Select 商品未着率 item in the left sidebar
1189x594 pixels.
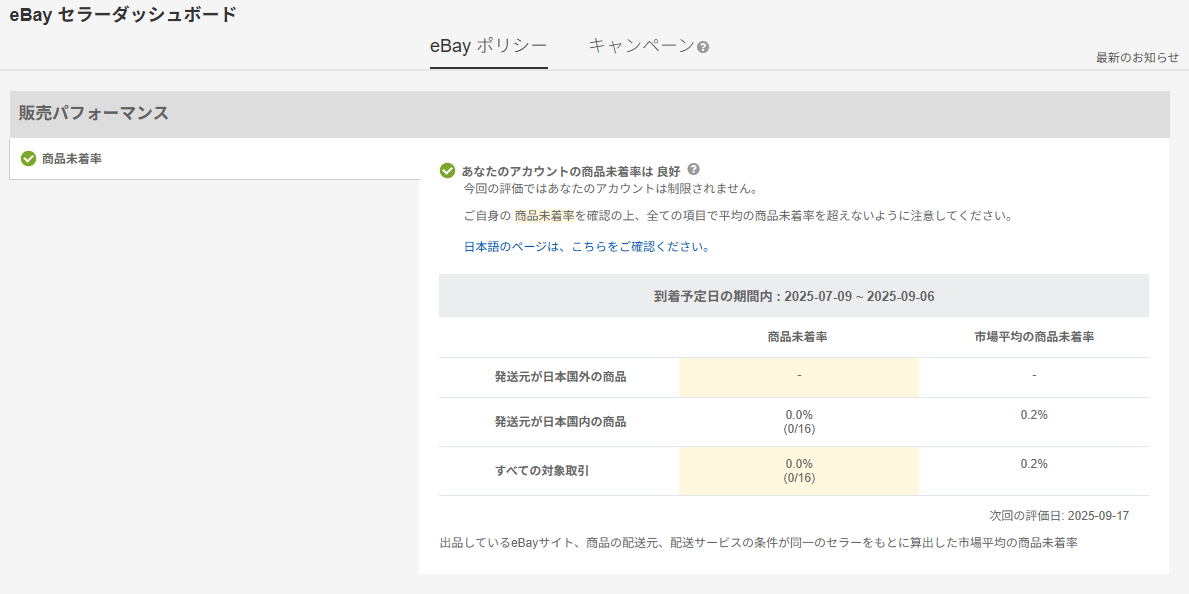pos(72,158)
